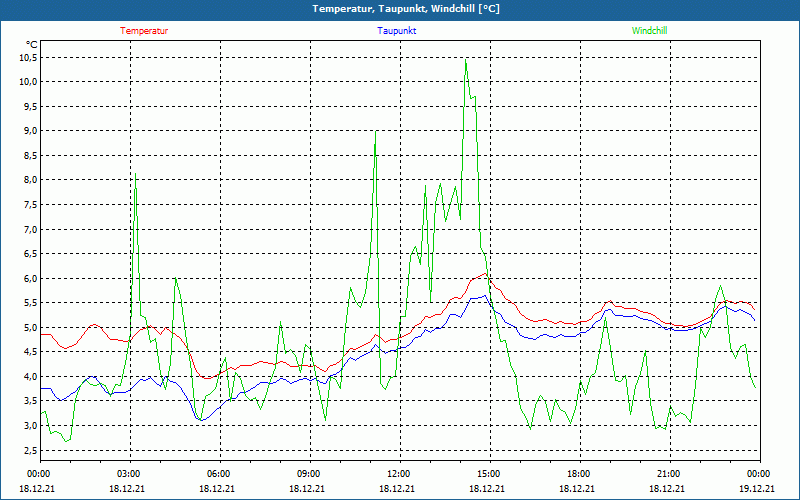The height and width of the screenshot is (500, 800).
Task: Click the '8,0' y-axis value
Action: [x=30, y=180]
